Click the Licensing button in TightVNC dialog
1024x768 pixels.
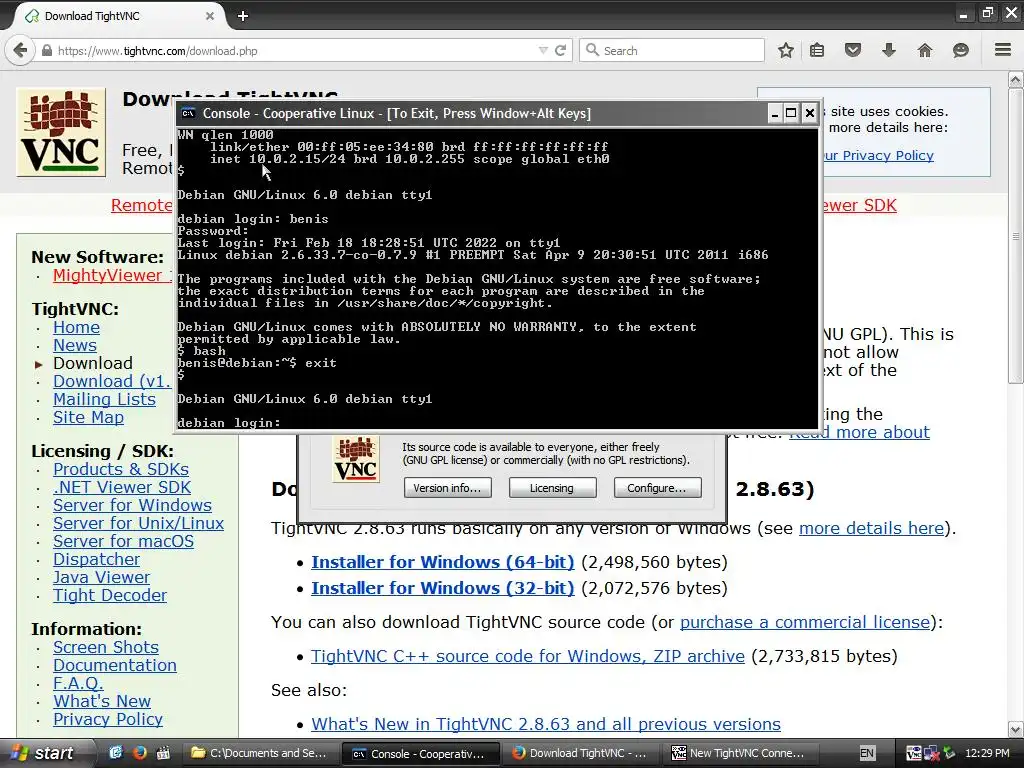(552, 488)
